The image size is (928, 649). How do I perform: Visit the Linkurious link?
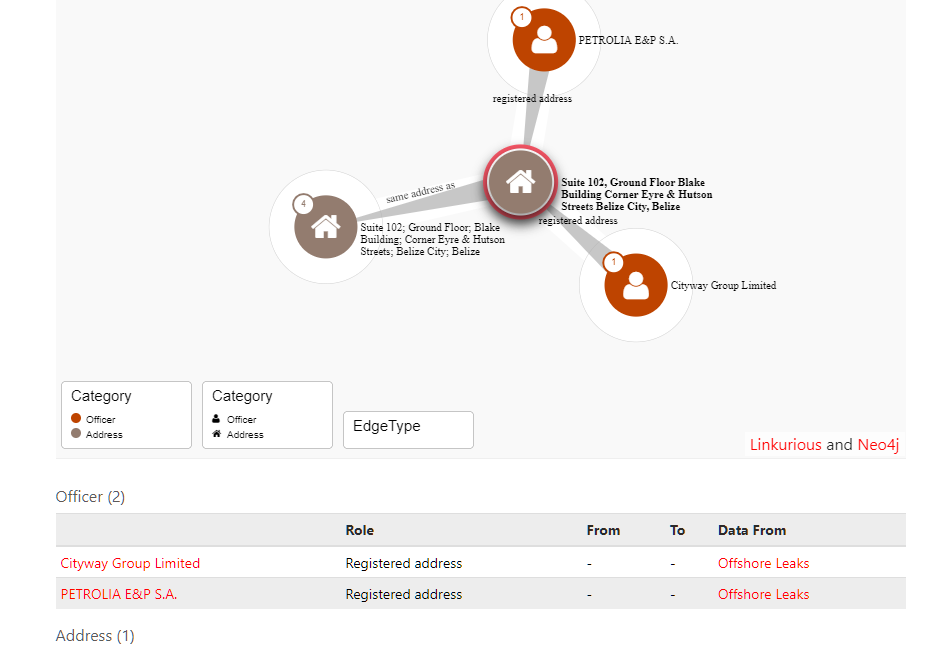[785, 445]
